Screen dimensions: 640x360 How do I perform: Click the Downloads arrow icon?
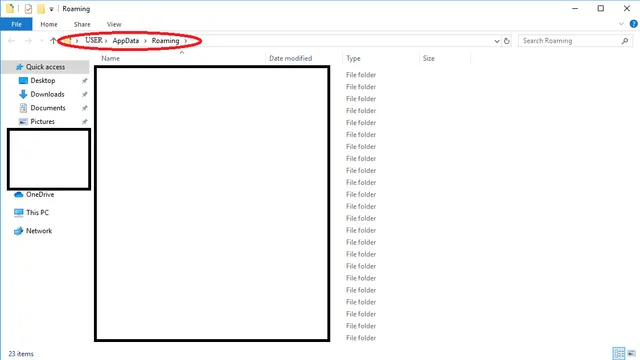coord(23,94)
